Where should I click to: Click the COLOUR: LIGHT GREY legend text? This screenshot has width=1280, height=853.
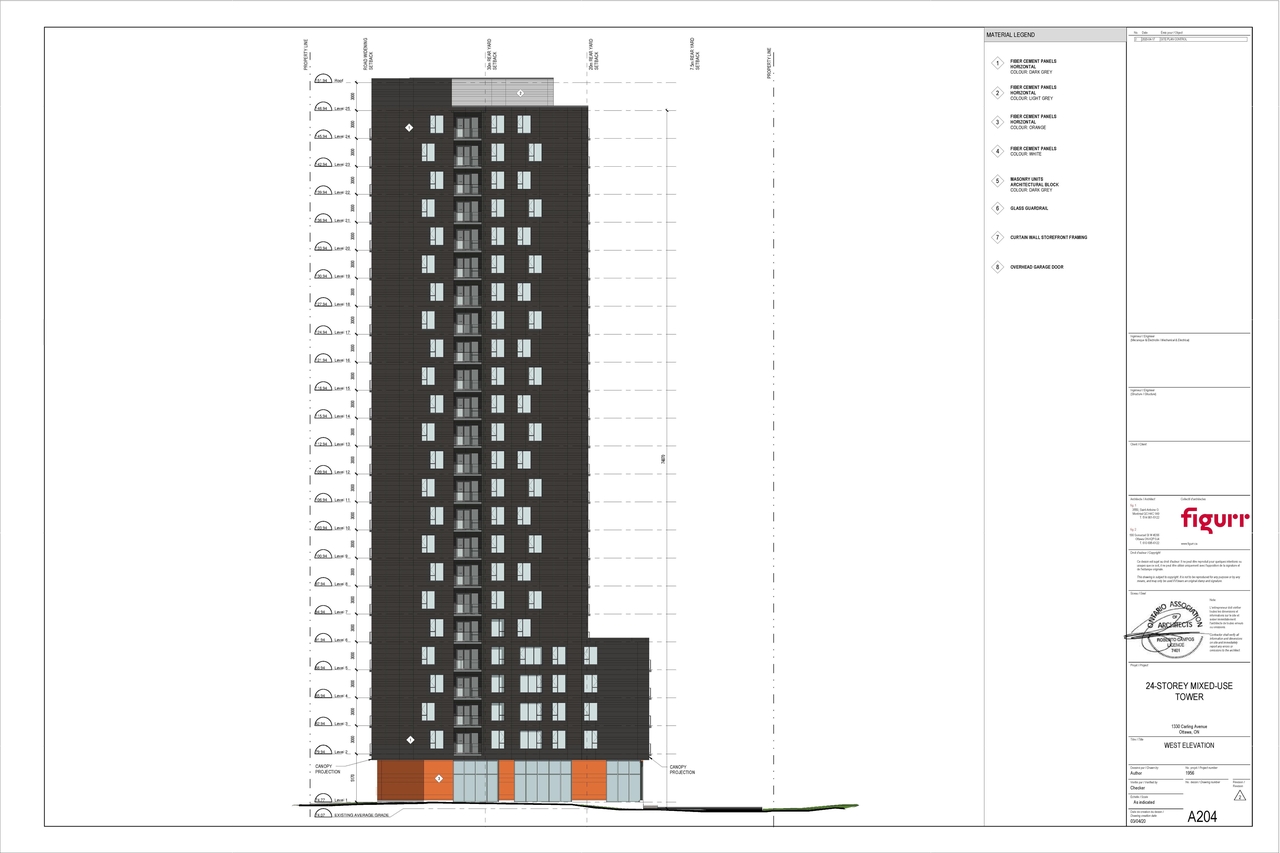[x=1031, y=99]
